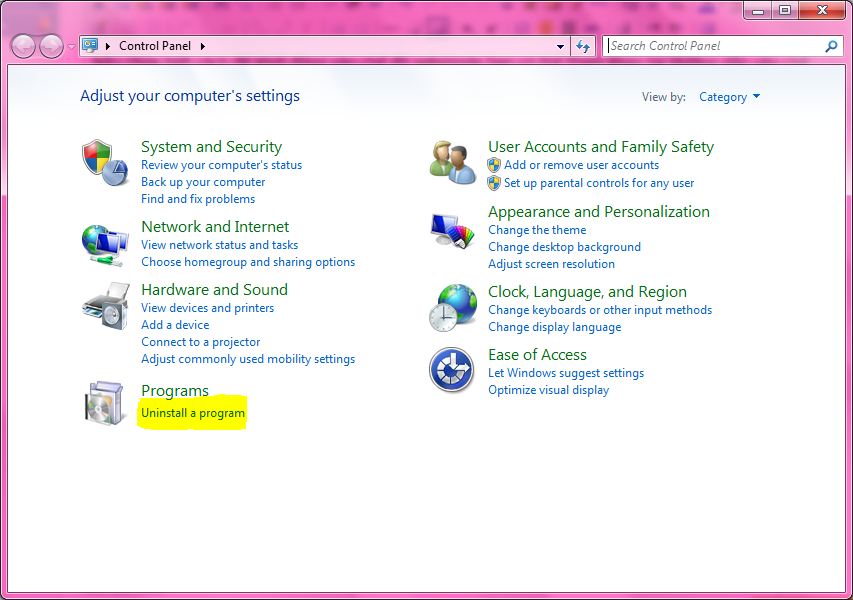Image resolution: width=853 pixels, height=600 pixels.
Task: Open the Clock, Language, and Region globe icon
Action: tap(453, 308)
